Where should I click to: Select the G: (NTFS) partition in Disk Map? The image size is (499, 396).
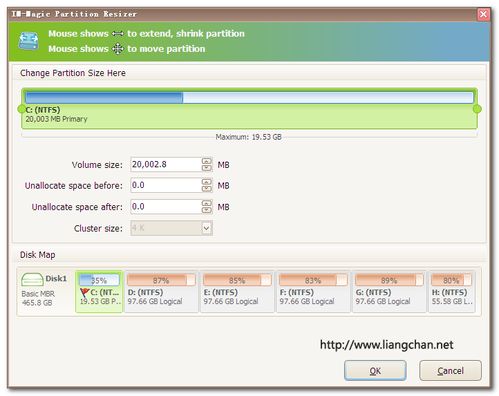[389, 292]
